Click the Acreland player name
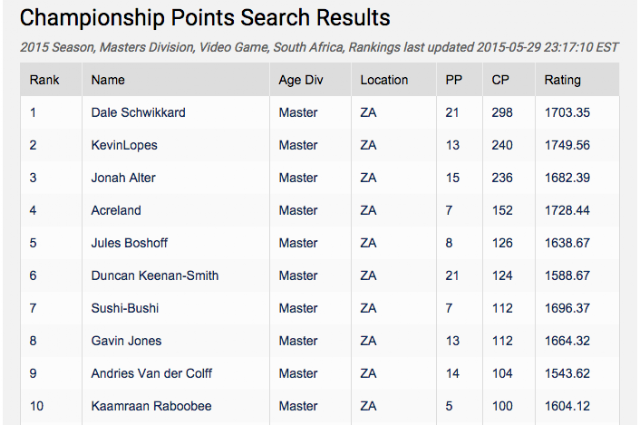The image size is (640, 425). 116,210
